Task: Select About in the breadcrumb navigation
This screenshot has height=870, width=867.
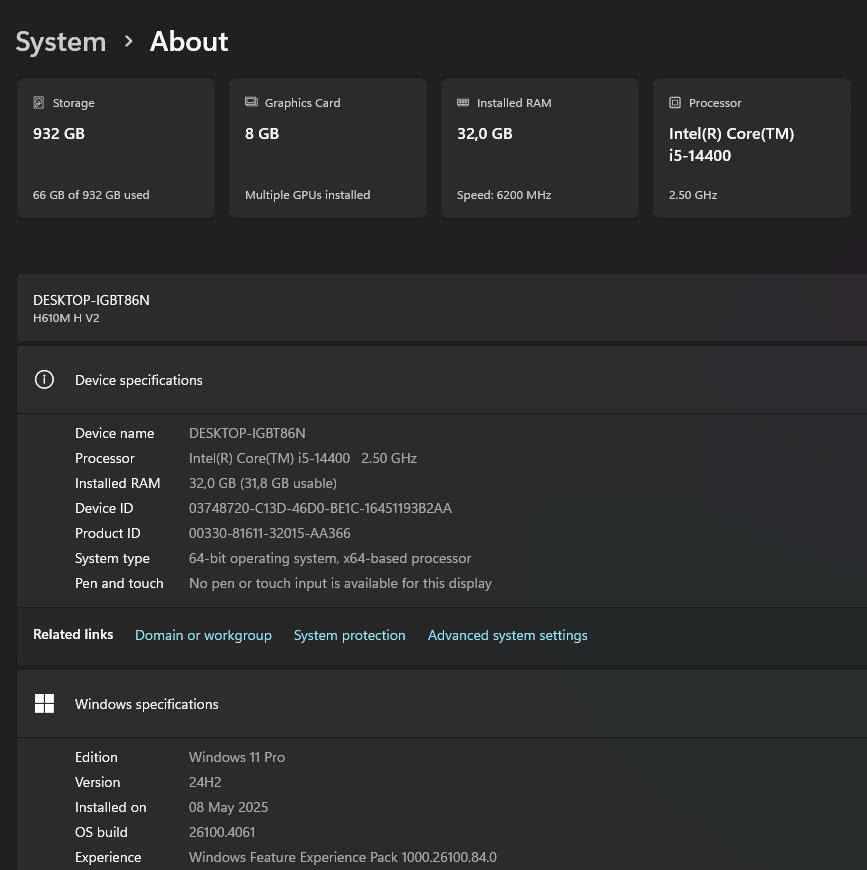Action: [x=188, y=42]
